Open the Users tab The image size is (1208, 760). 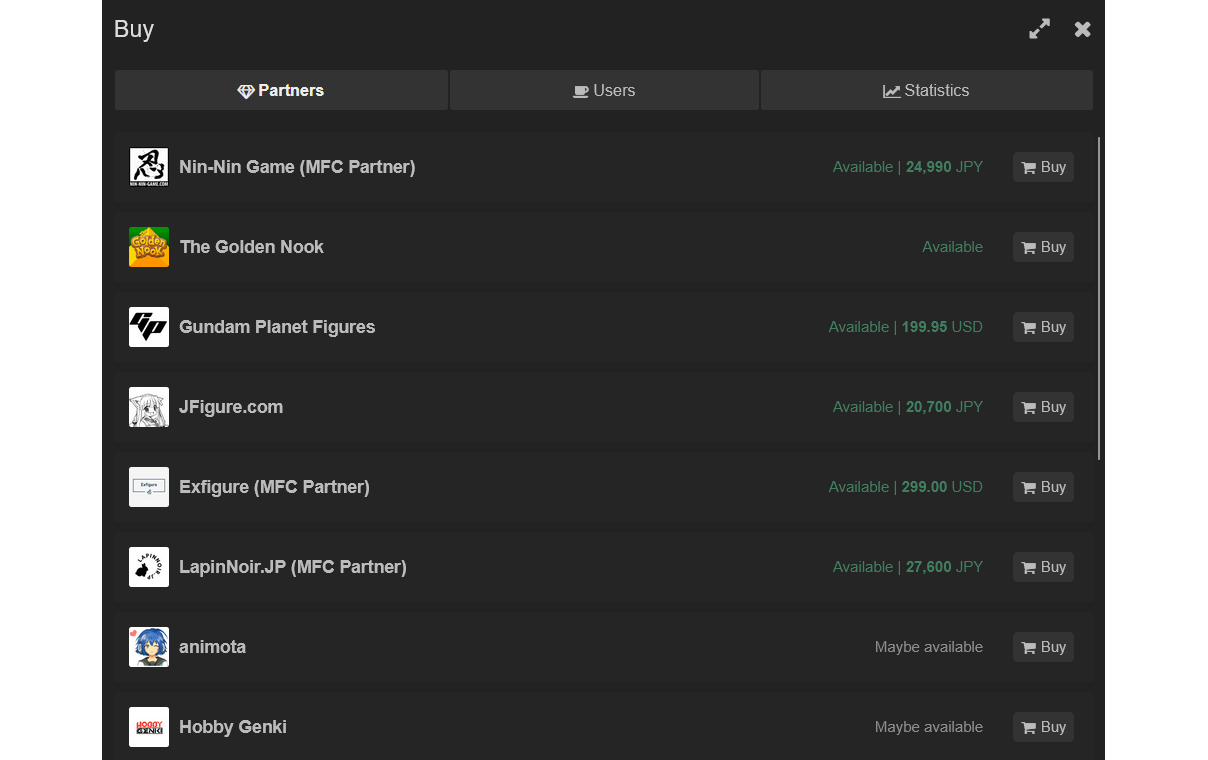[x=604, y=90]
